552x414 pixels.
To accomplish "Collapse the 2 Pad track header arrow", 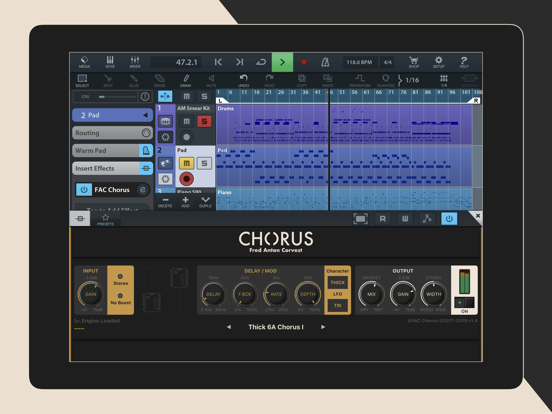I will pos(145,115).
